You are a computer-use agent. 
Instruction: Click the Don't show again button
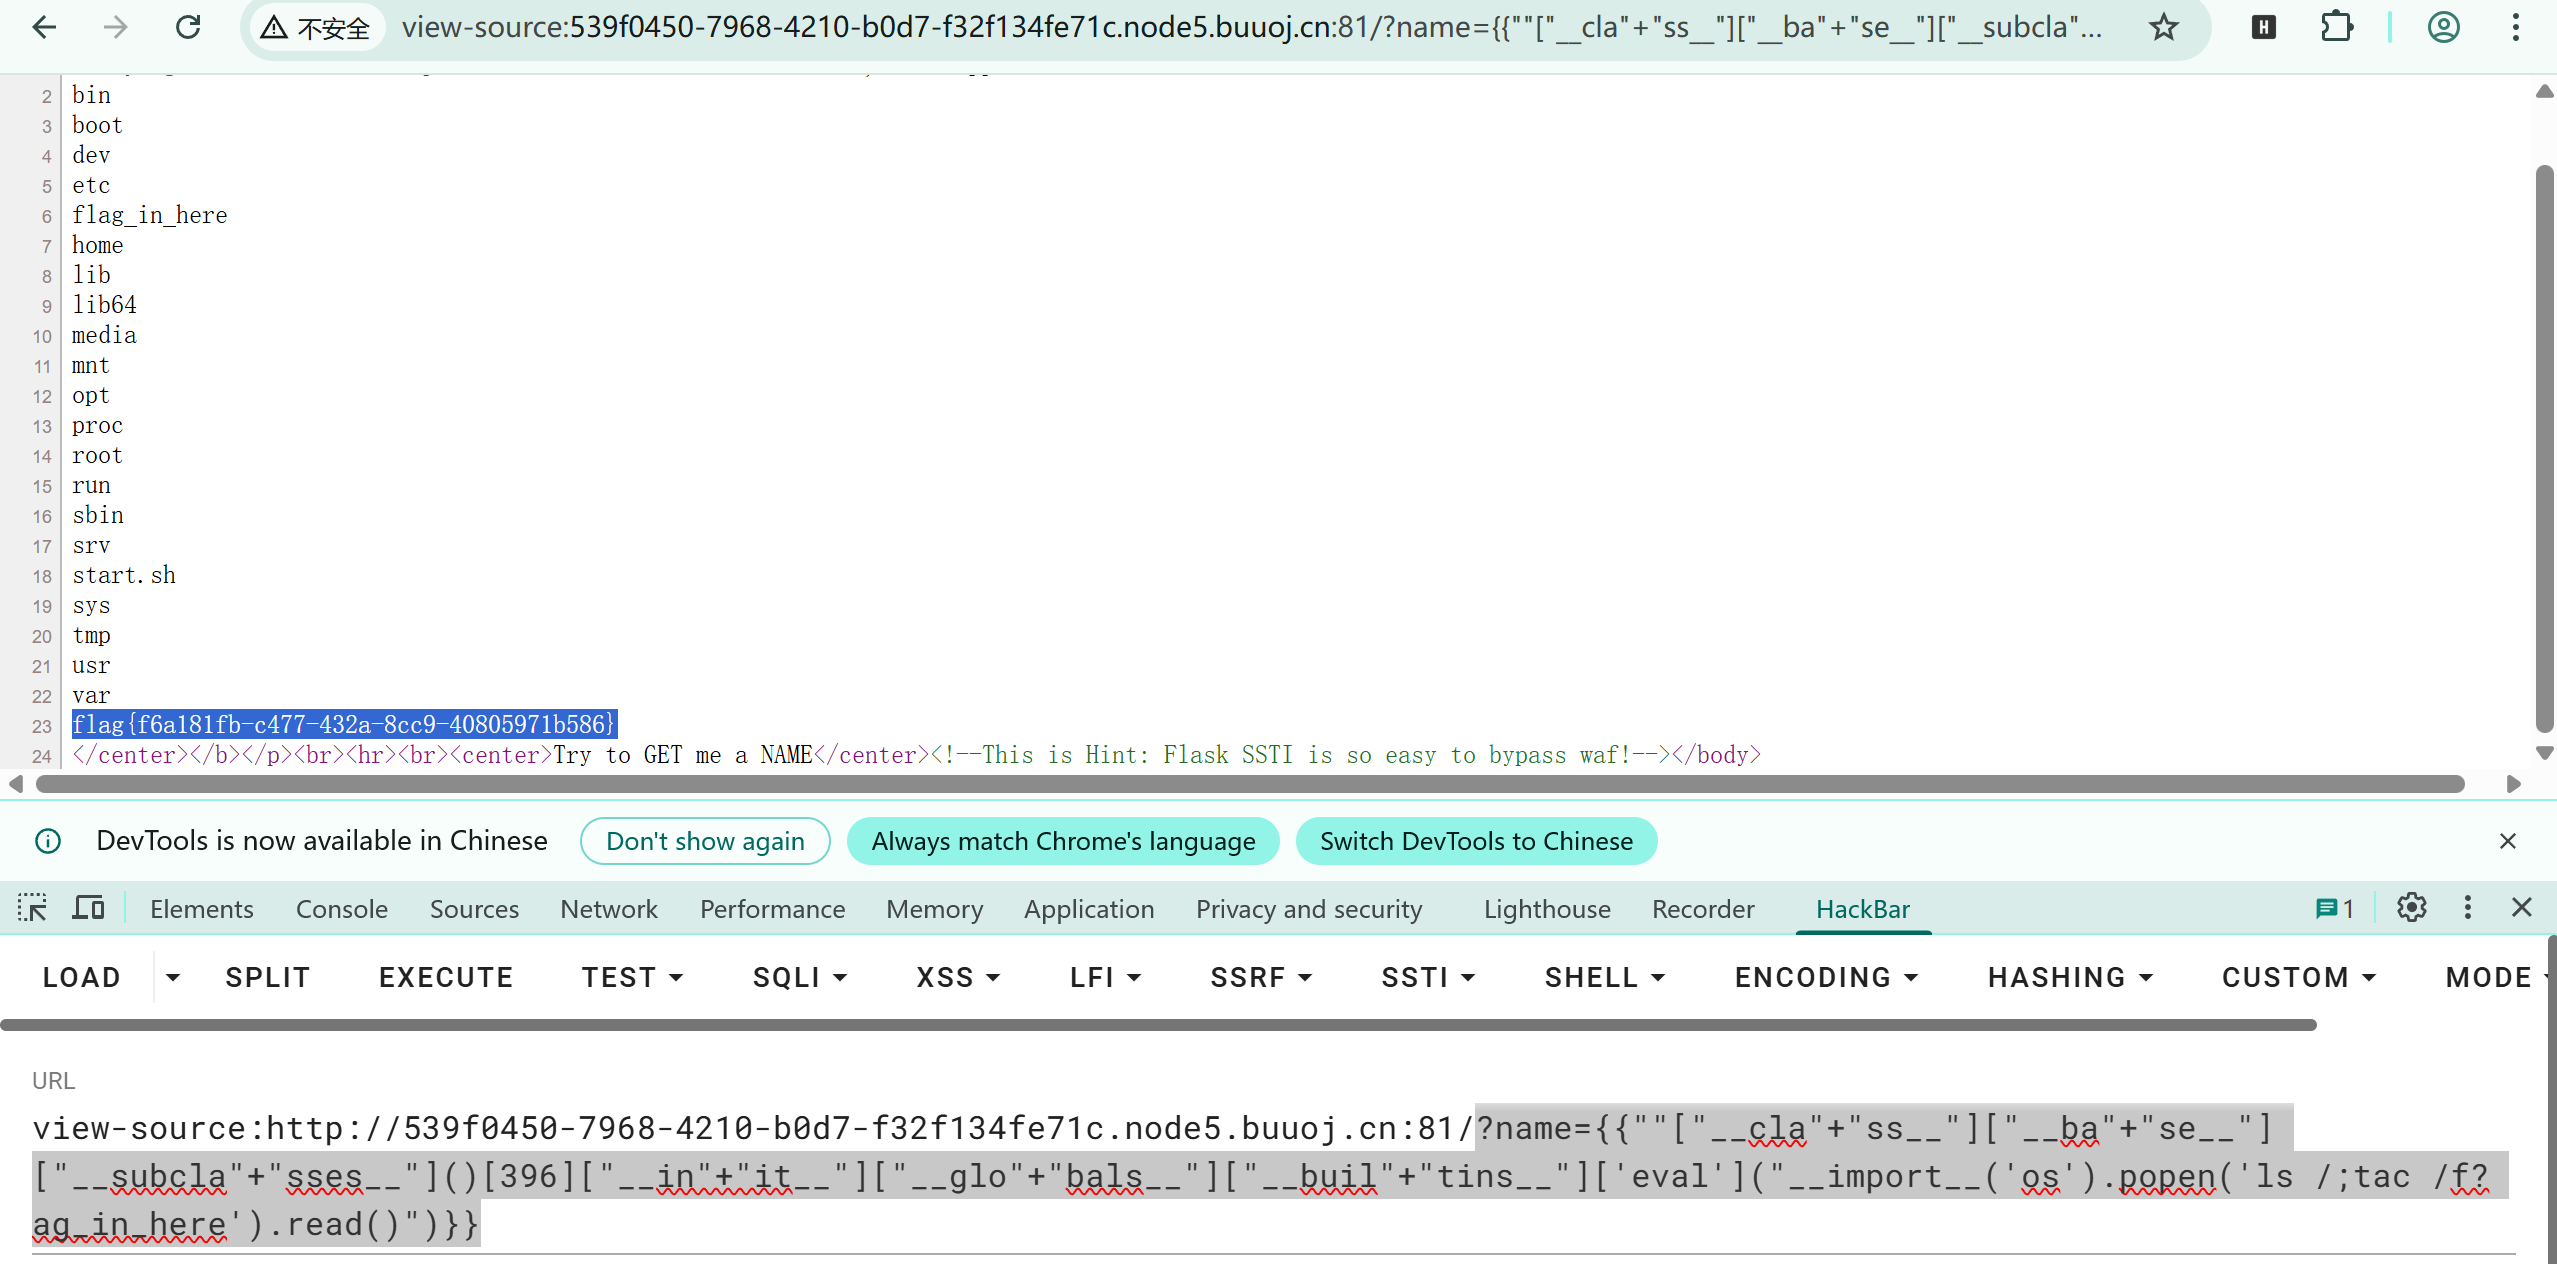(705, 841)
